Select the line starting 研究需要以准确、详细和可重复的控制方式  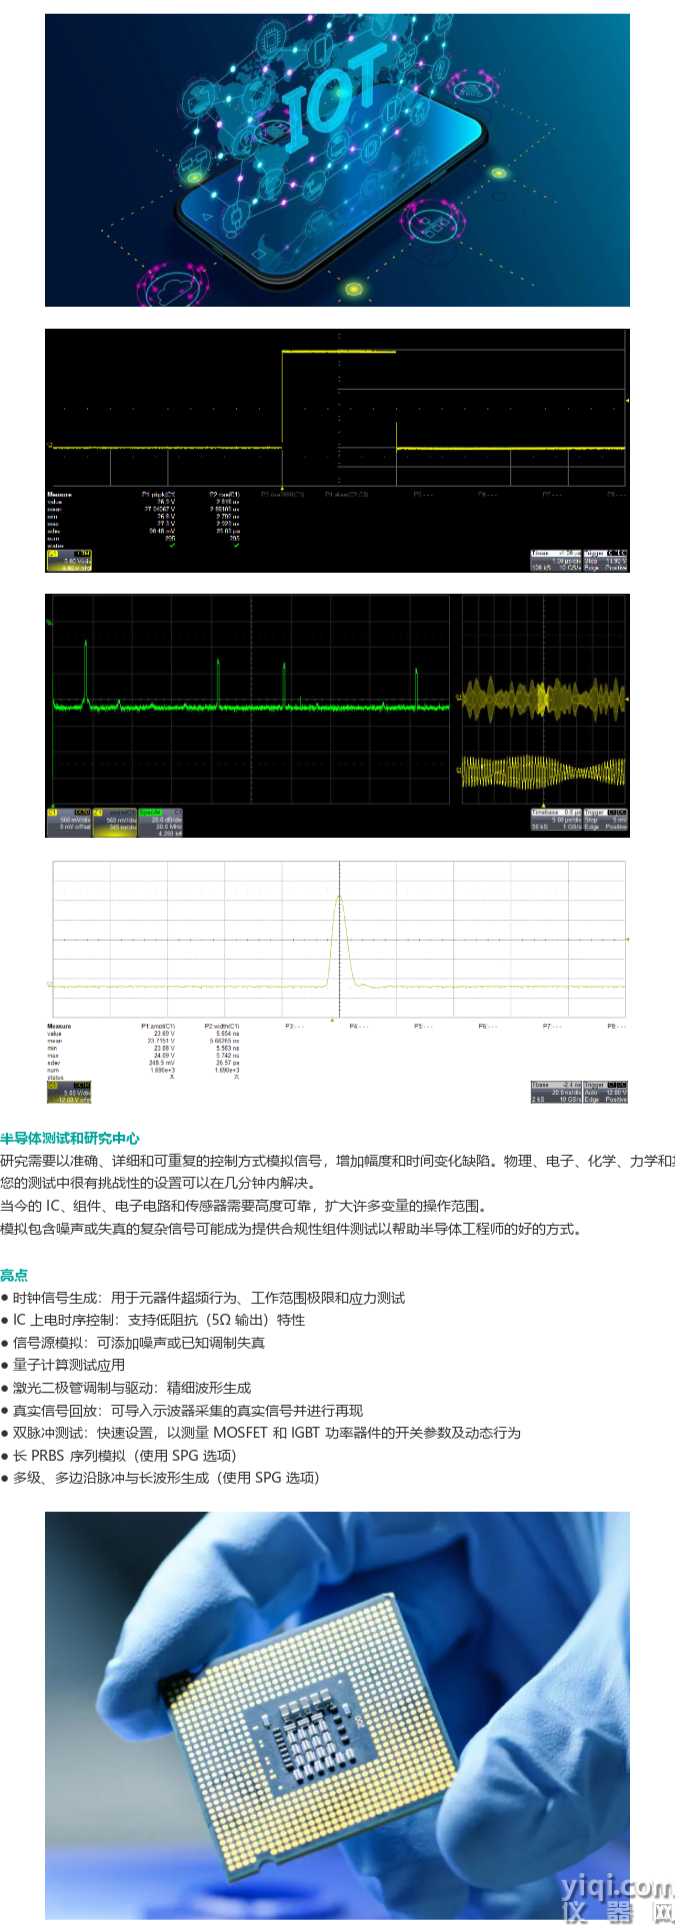[337, 1161]
